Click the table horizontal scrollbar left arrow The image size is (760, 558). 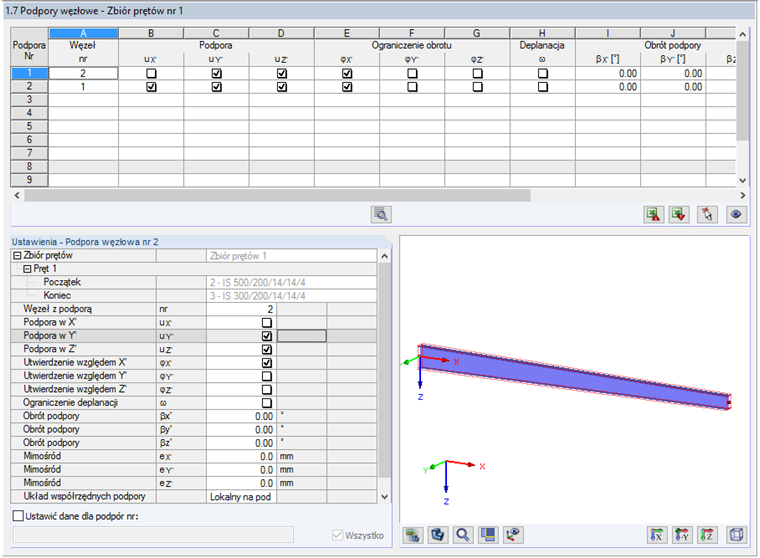pos(17,195)
